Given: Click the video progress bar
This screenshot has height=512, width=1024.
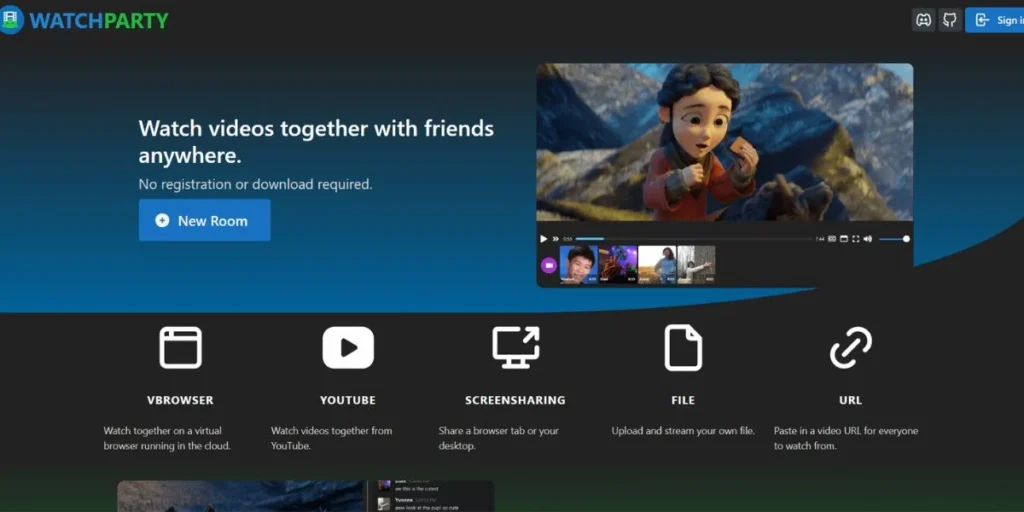Looking at the screenshot, I should (x=694, y=239).
